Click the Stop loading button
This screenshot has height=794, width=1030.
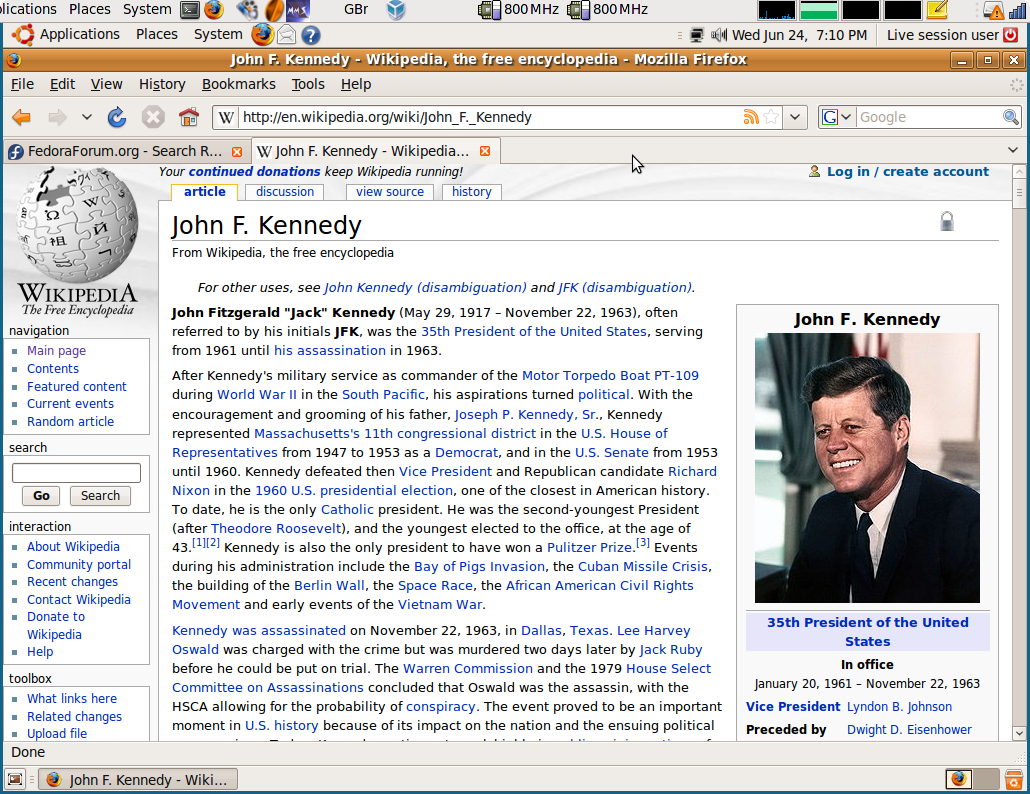point(152,118)
